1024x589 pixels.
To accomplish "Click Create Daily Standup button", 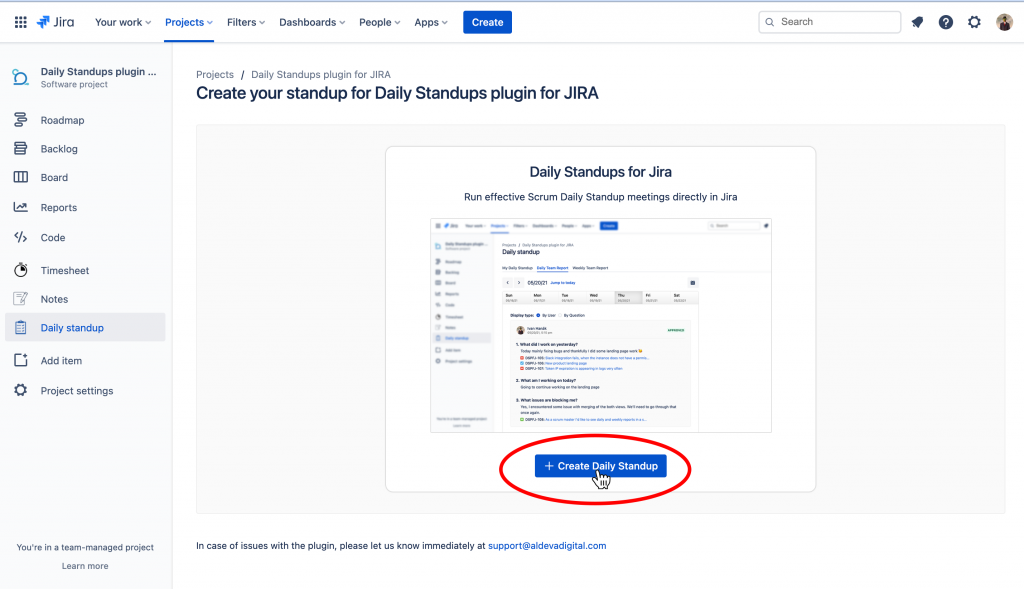I will [x=601, y=466].
